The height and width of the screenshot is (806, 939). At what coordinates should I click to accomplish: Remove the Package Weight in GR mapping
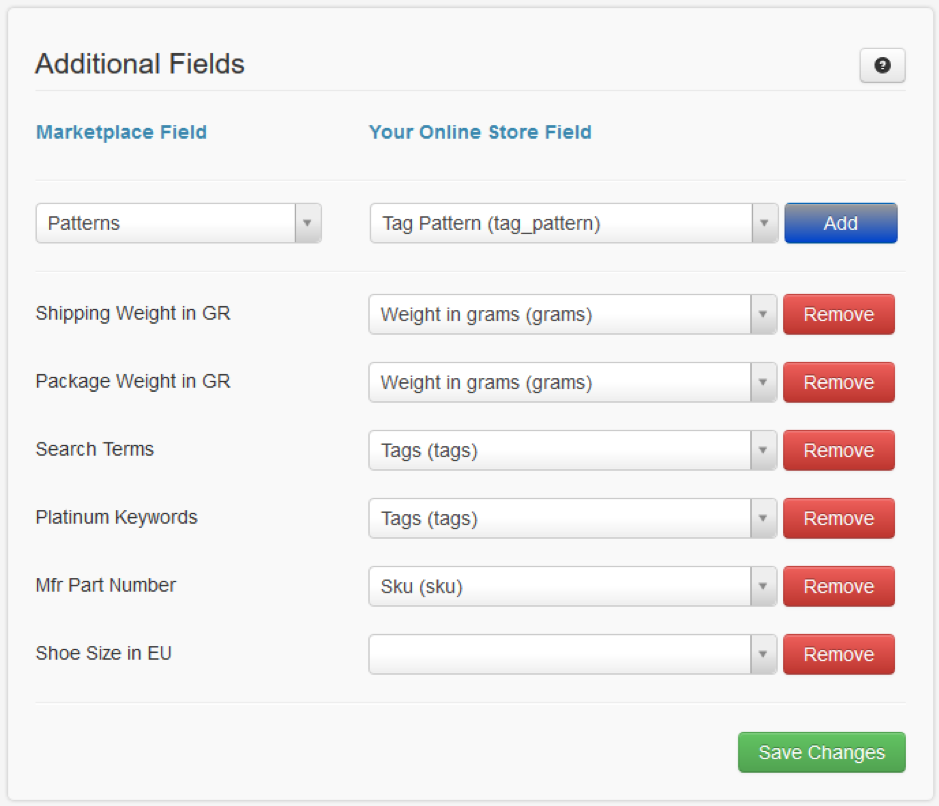point(838,383)
